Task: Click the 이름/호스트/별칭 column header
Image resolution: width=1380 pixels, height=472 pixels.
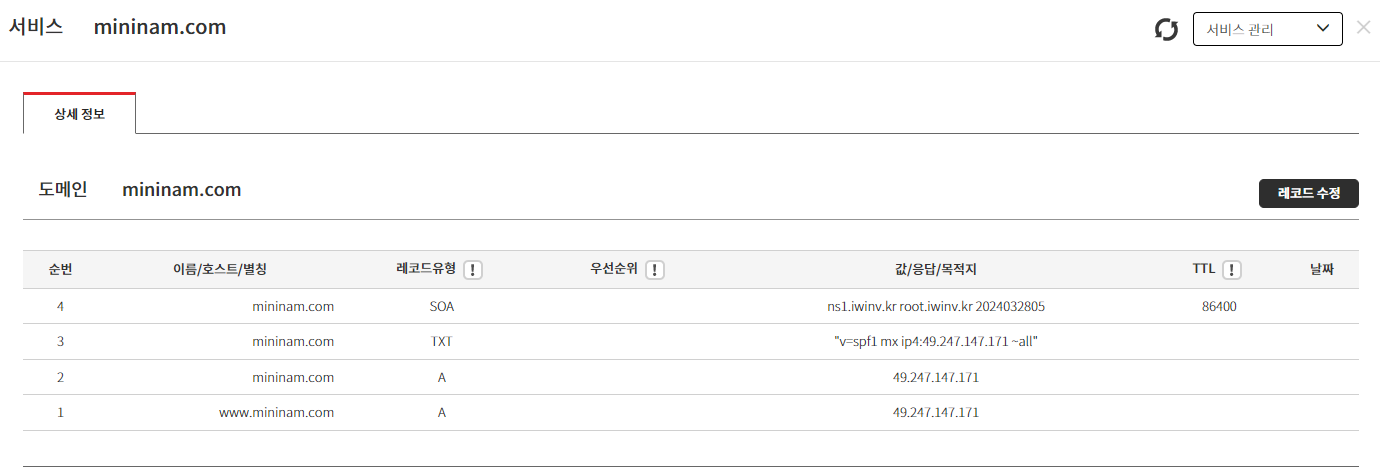Action: [x=220, y=270]
